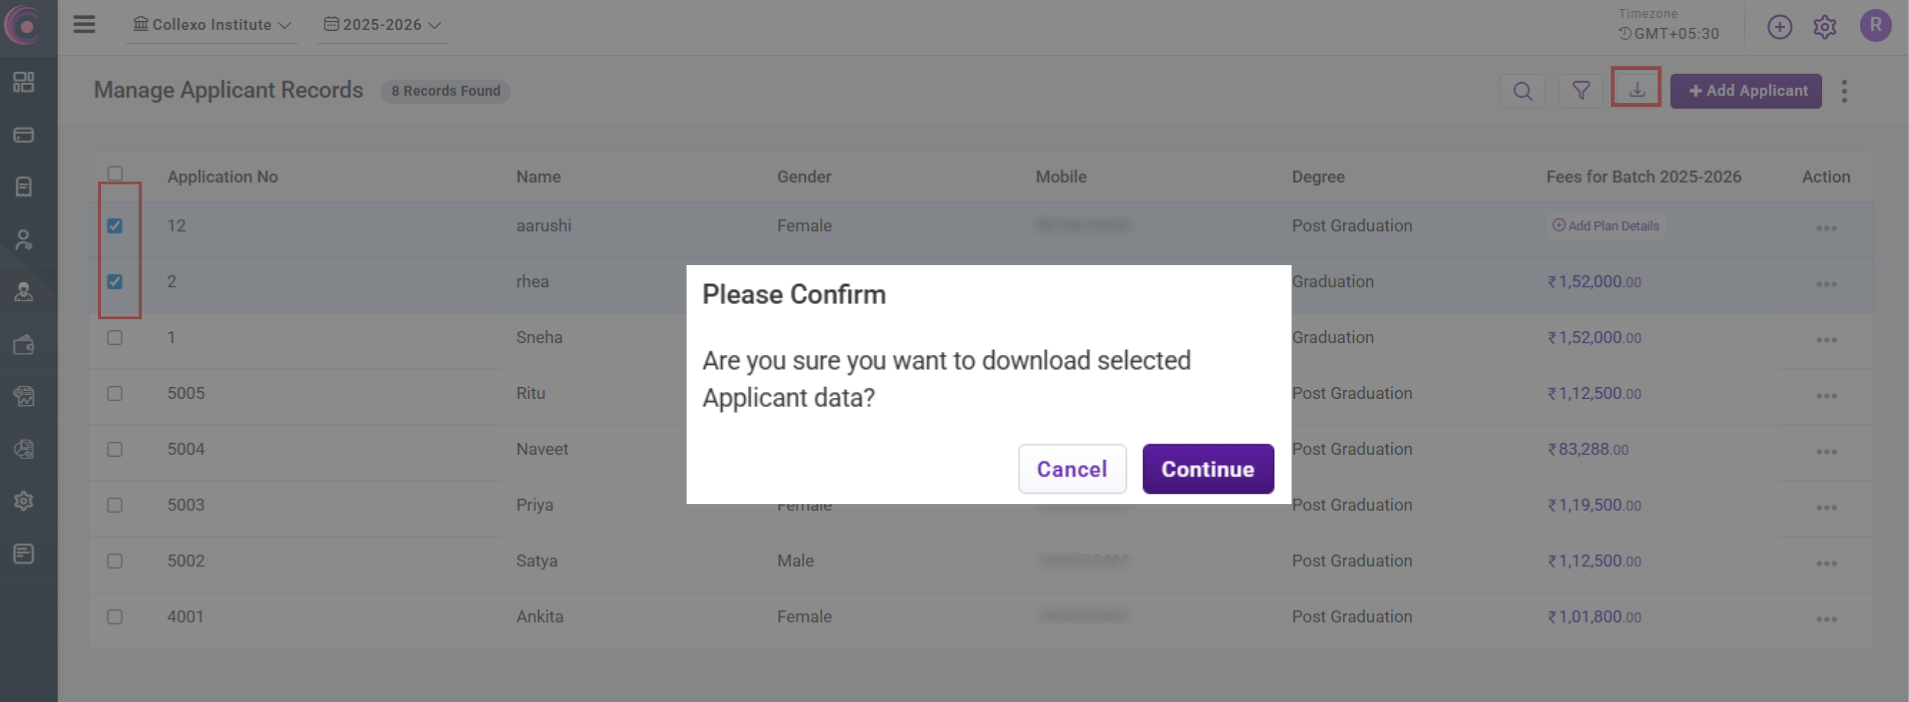Viewport: 1909px width, 702px height.
Task: Open action menu for Ankita row
Action: click(1826, 619)
